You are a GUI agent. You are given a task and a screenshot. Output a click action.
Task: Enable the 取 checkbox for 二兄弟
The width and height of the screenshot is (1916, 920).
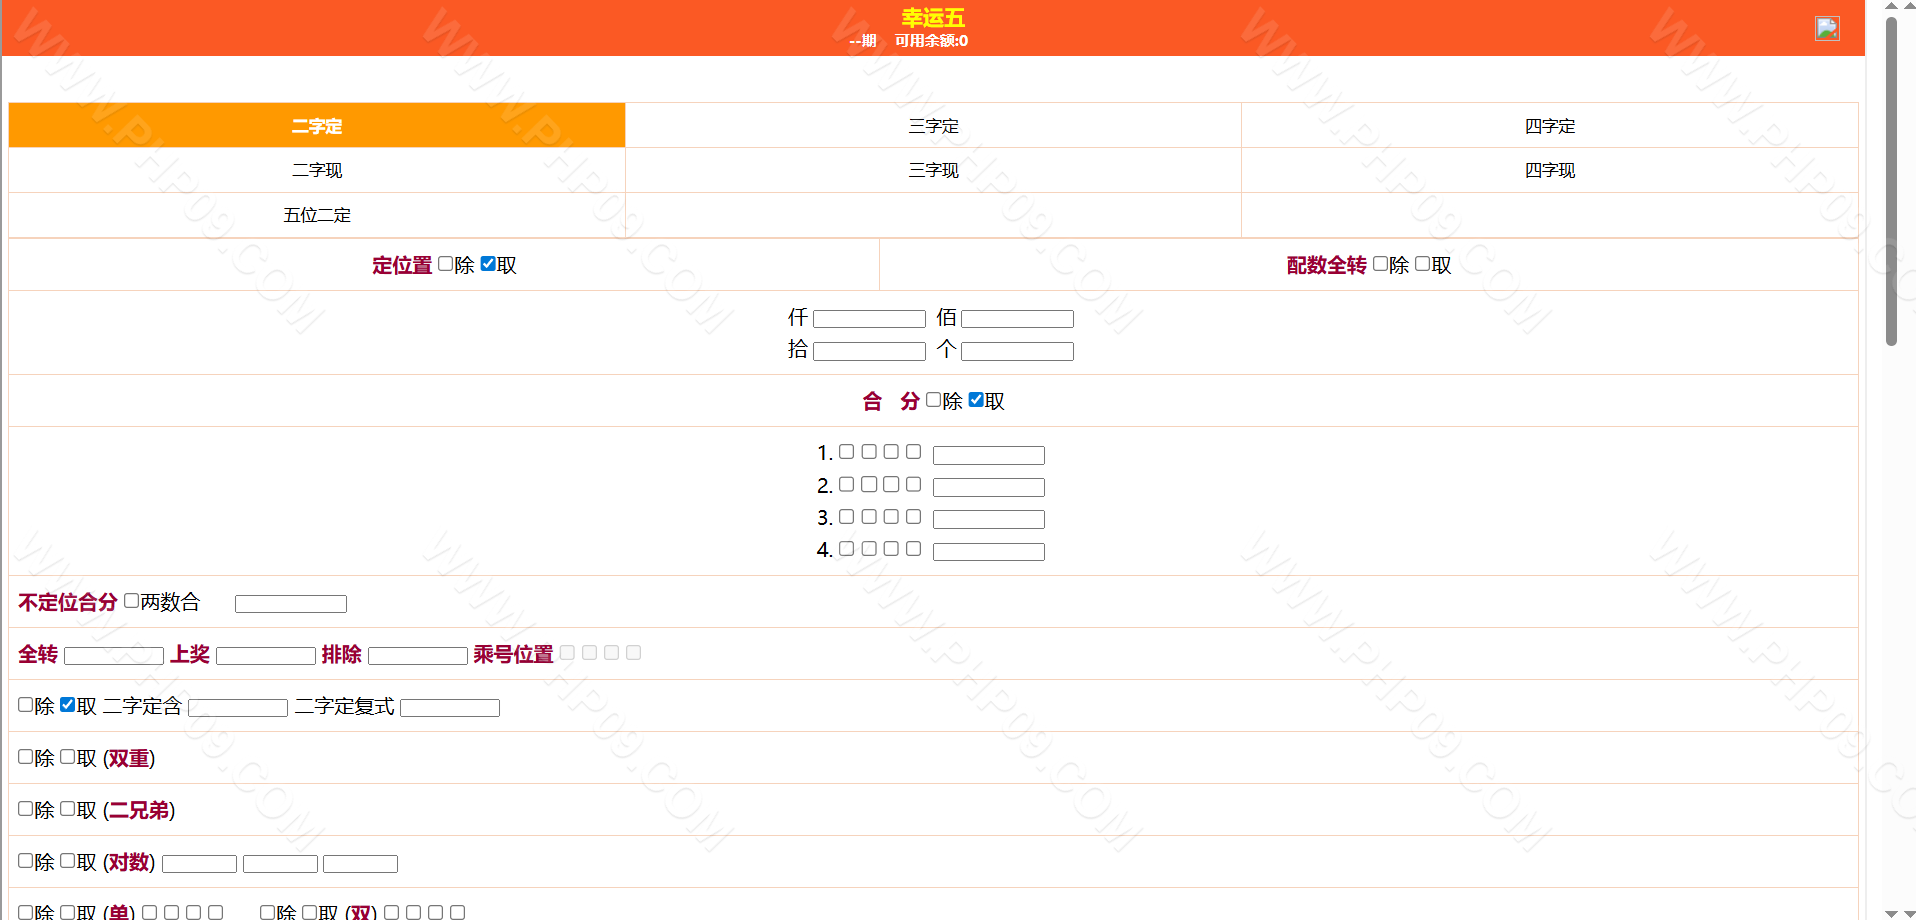[x=68, y=809]
